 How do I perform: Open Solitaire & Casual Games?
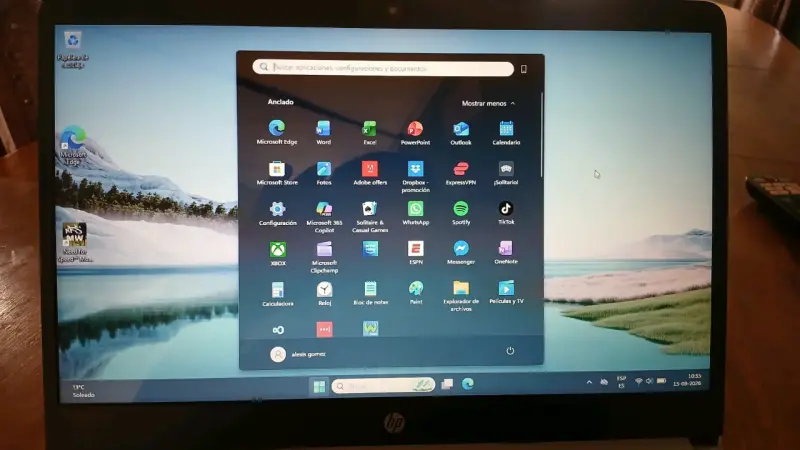[370, 217]
